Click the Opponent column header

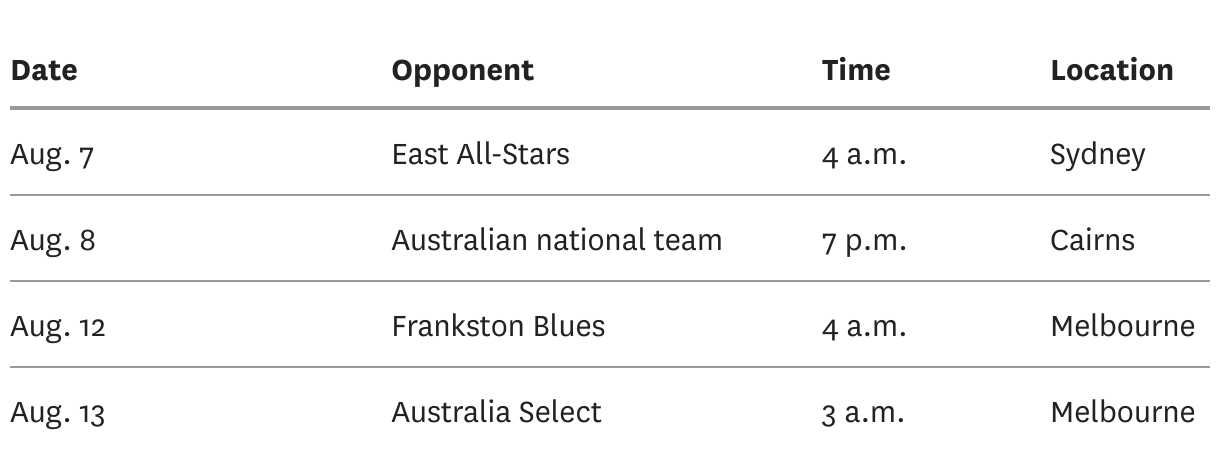pyautogui.click(x=462, y=70)
